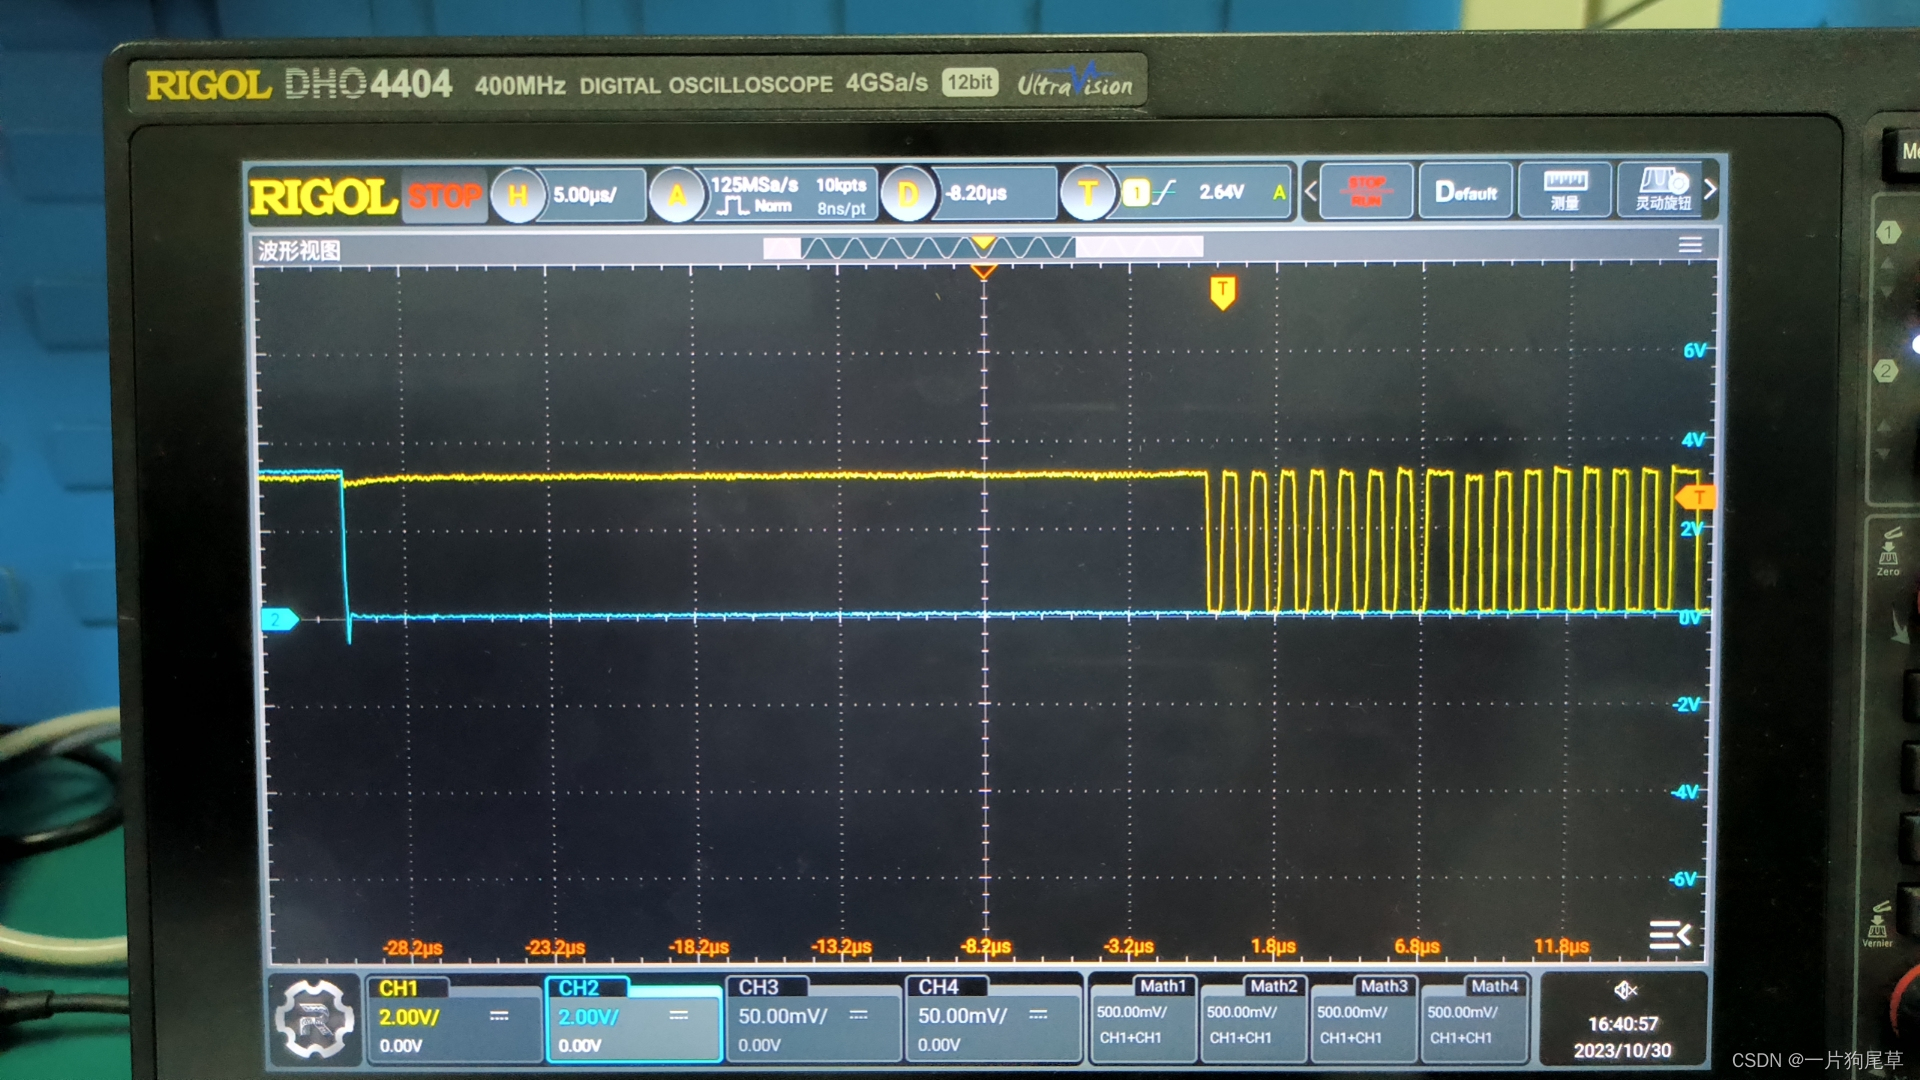
Task: Open 125MSa/s sample rate panel
Action: [x=790, y=195]
